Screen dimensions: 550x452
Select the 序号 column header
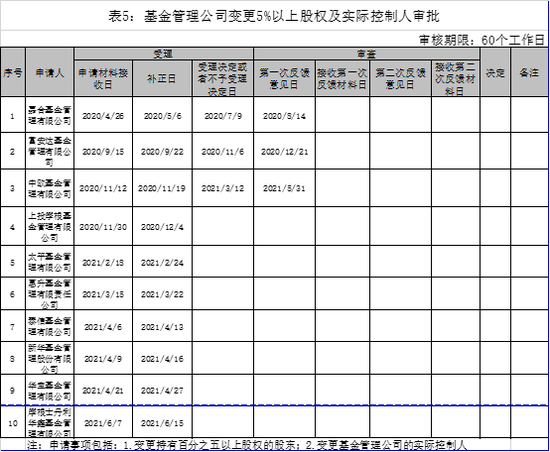tap(13, 73)
